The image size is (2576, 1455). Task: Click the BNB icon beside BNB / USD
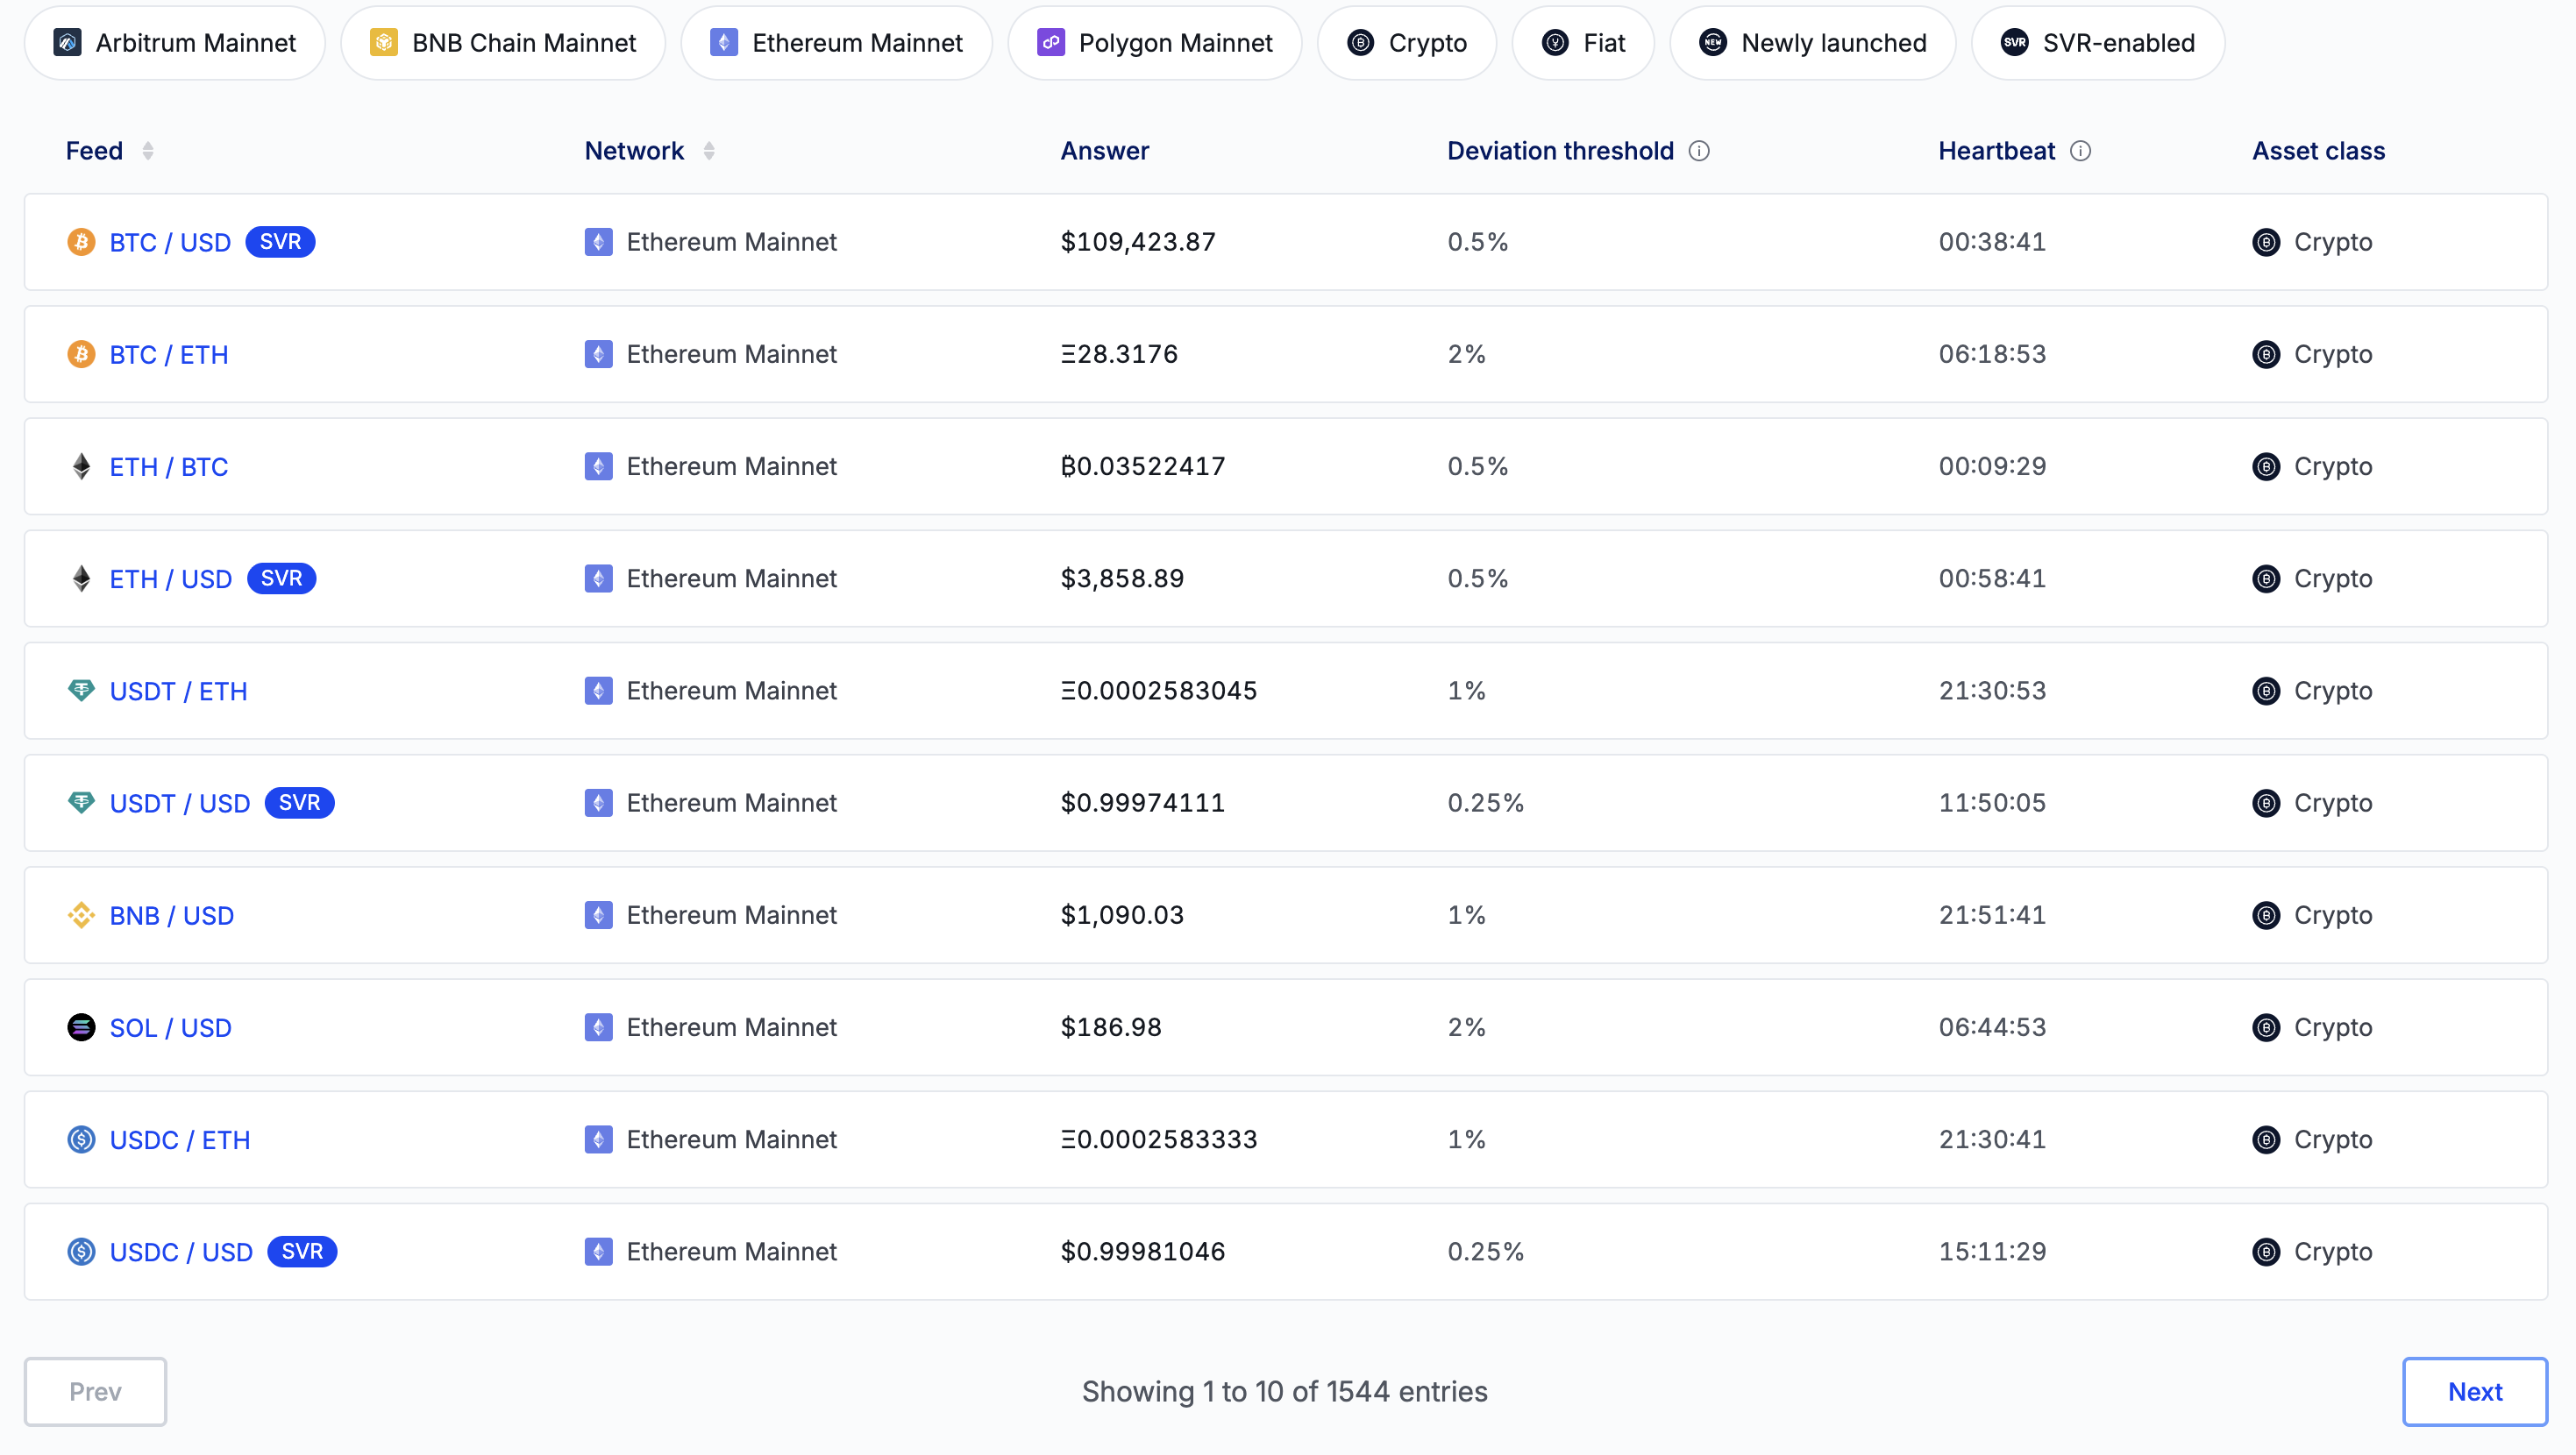[x=81, y=916]
